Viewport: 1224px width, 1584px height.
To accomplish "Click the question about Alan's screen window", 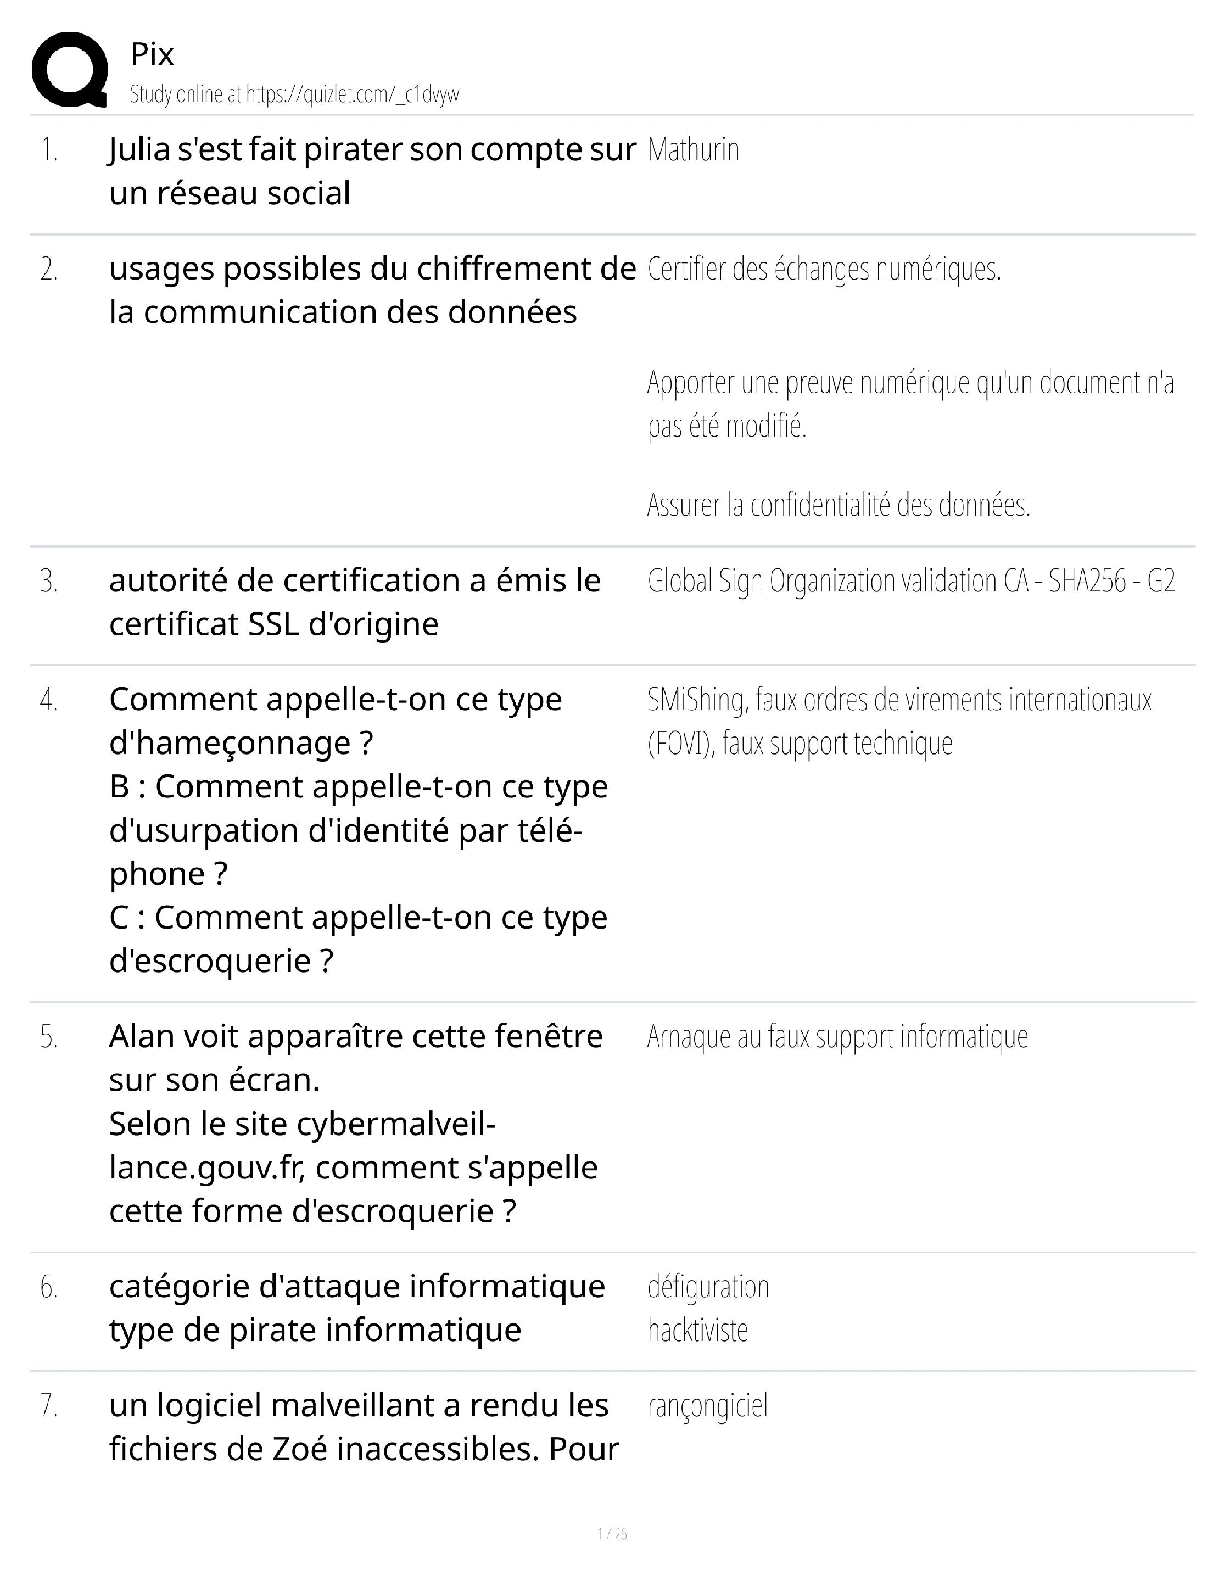I will 354,1123.
